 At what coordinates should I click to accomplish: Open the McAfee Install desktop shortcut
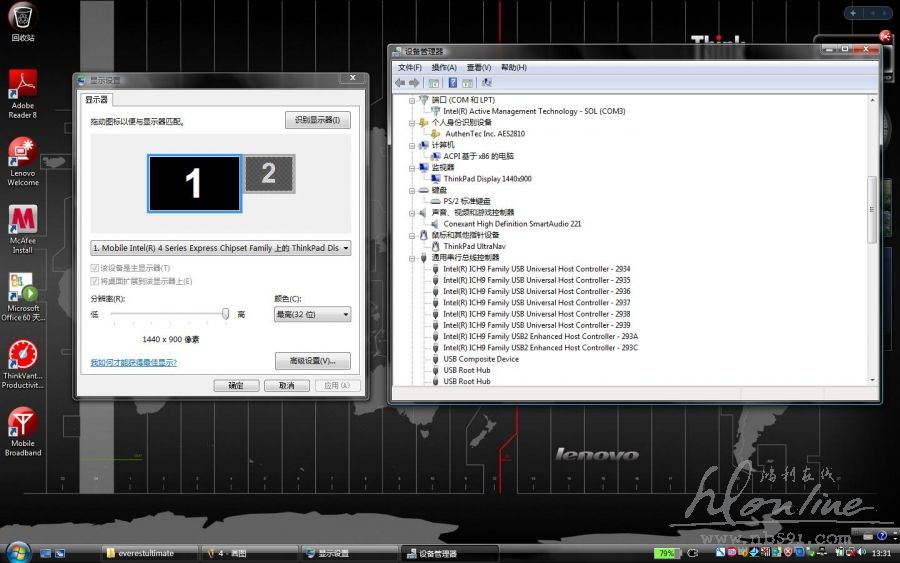point(22,222)
